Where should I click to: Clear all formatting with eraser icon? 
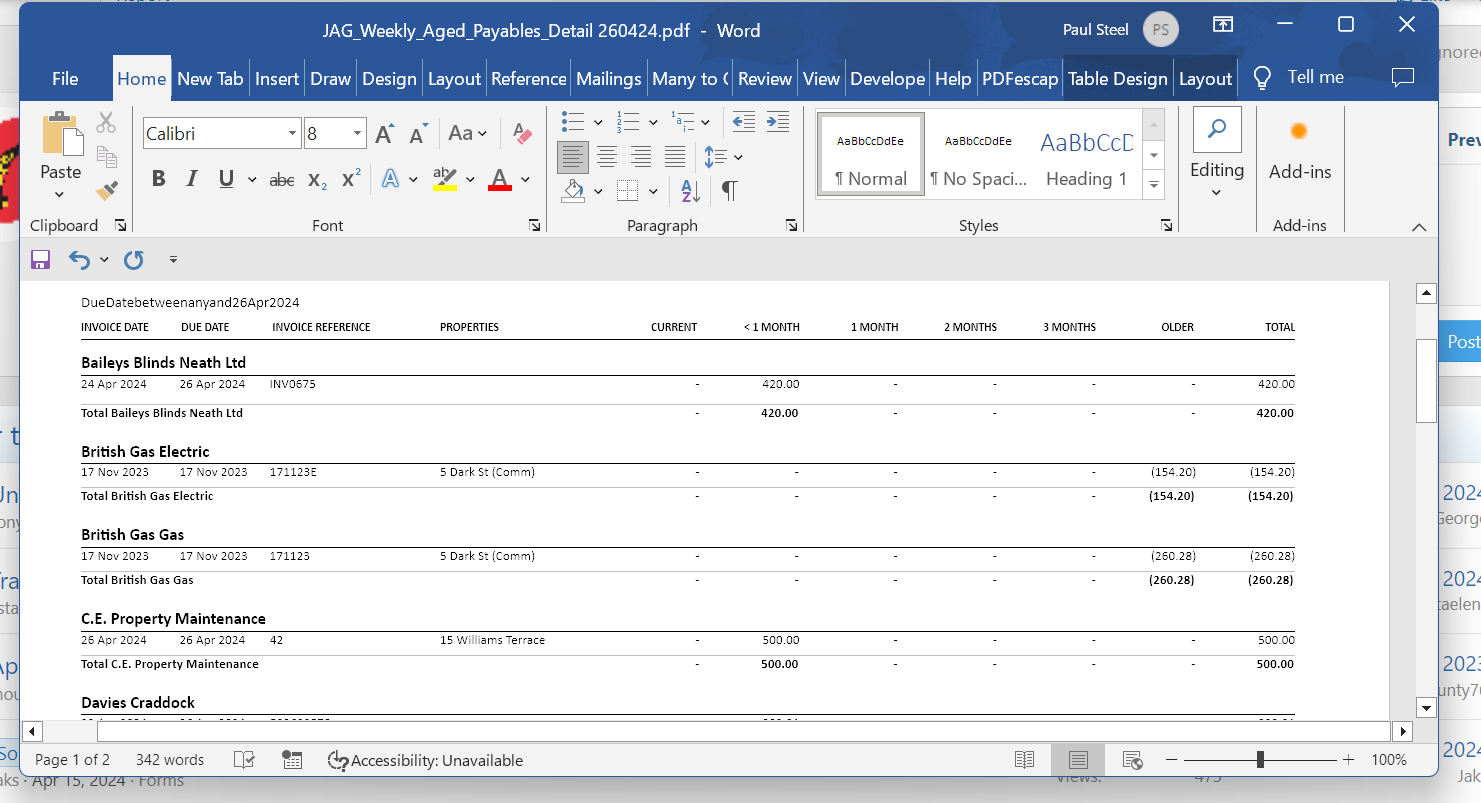point(522,133)
